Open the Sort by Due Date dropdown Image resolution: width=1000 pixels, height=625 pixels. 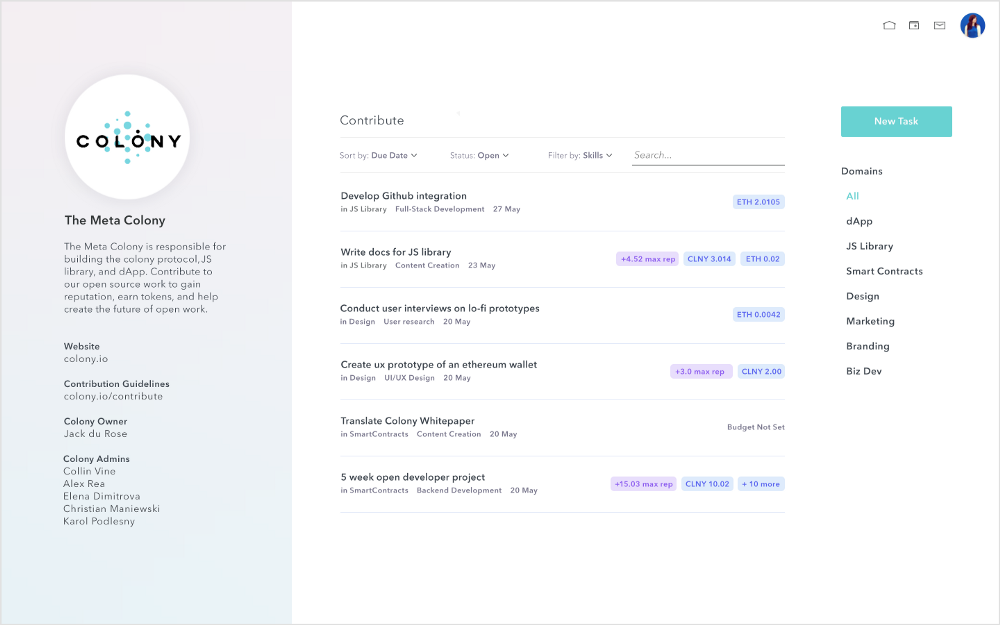[378, 155]
